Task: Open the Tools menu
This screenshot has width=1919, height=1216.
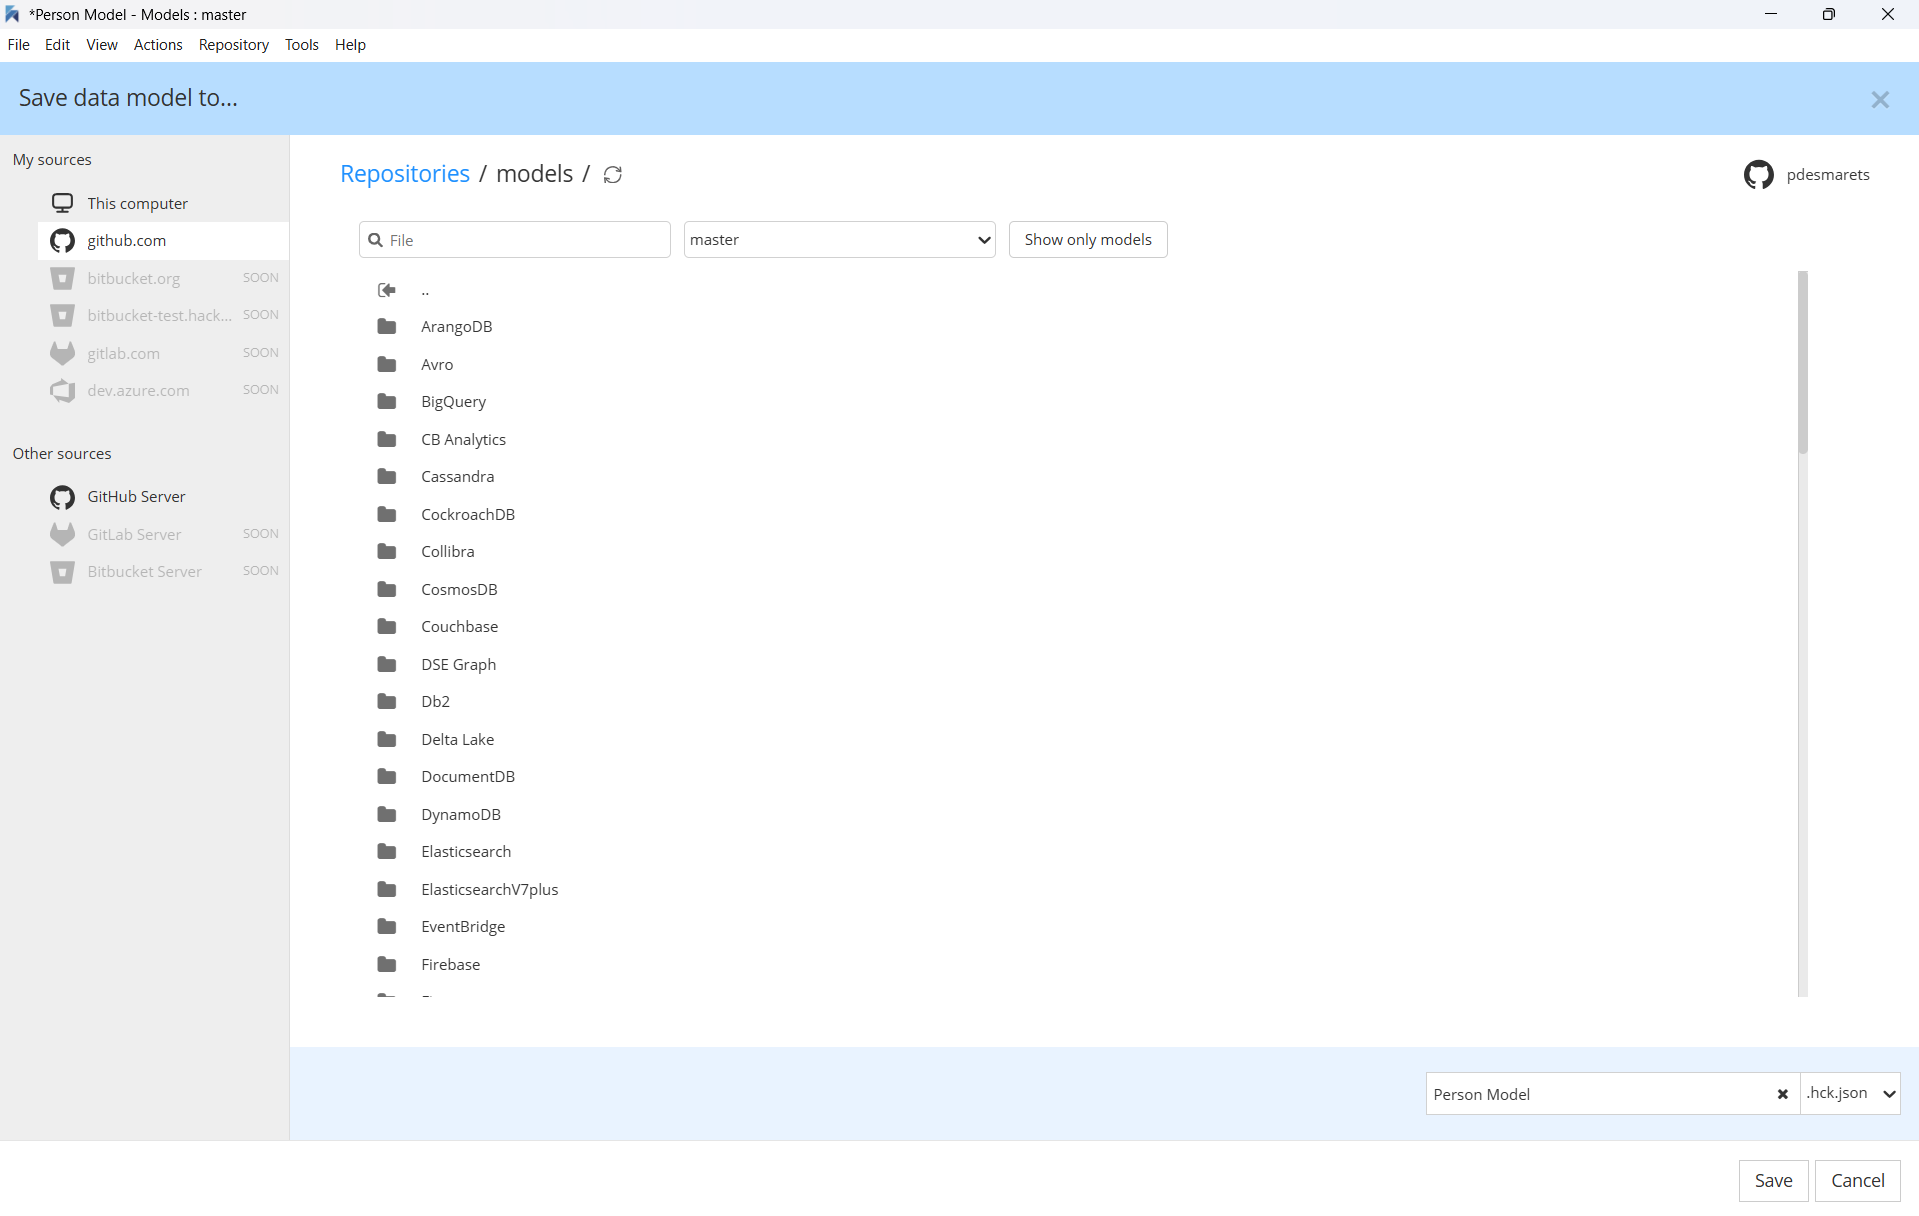Action: click(x=302, y=45)
